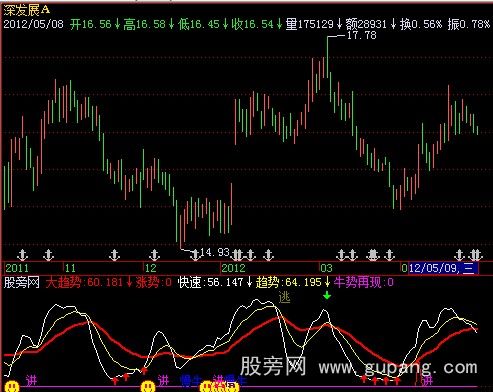Click the blue 慢牛 signal label

[x=191, y=380]
